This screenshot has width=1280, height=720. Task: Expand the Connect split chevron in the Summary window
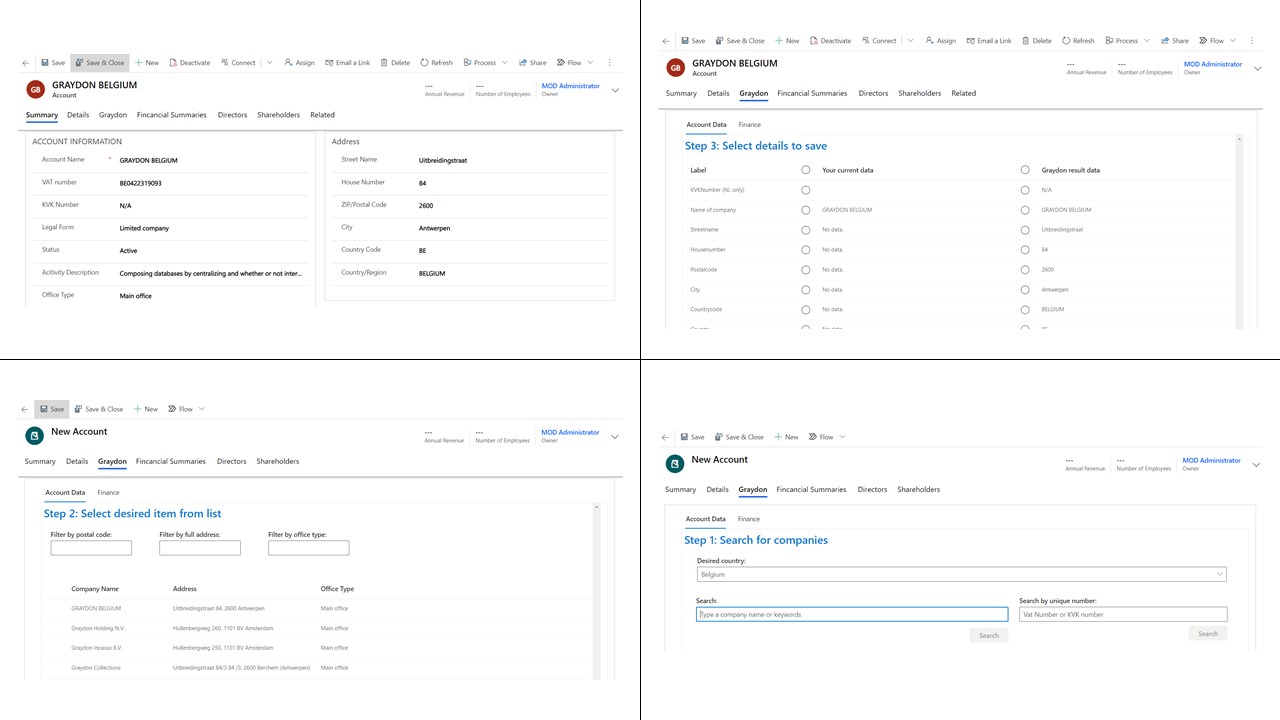[269, 63]
